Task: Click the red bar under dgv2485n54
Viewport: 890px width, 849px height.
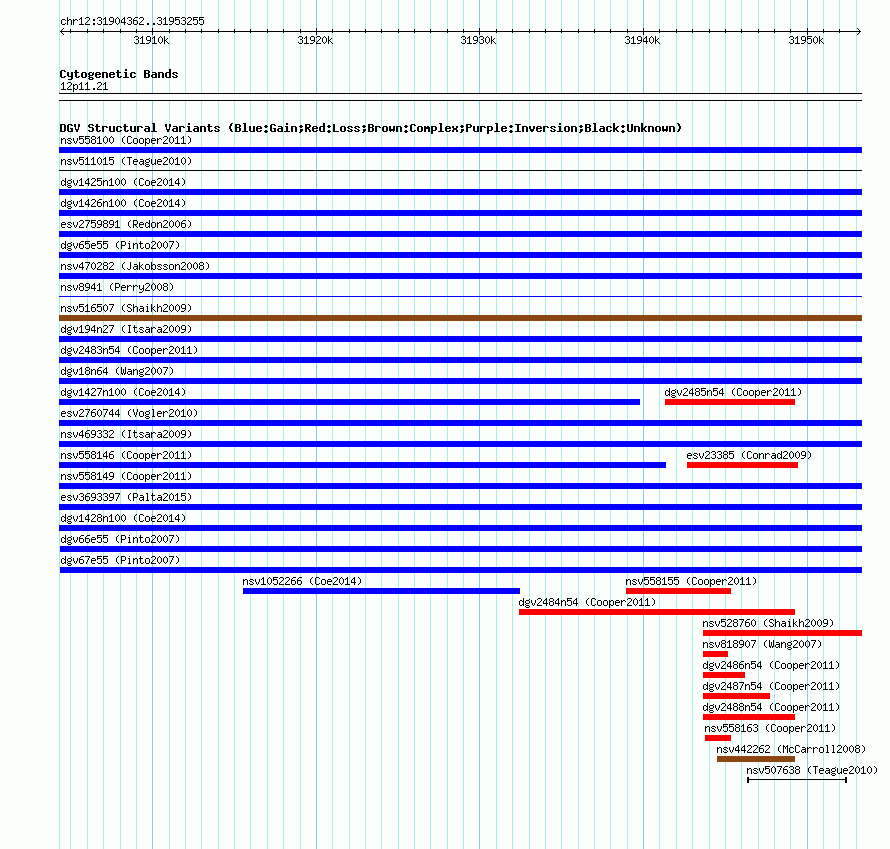Action: pyautogui.click(x=729, y=402)
